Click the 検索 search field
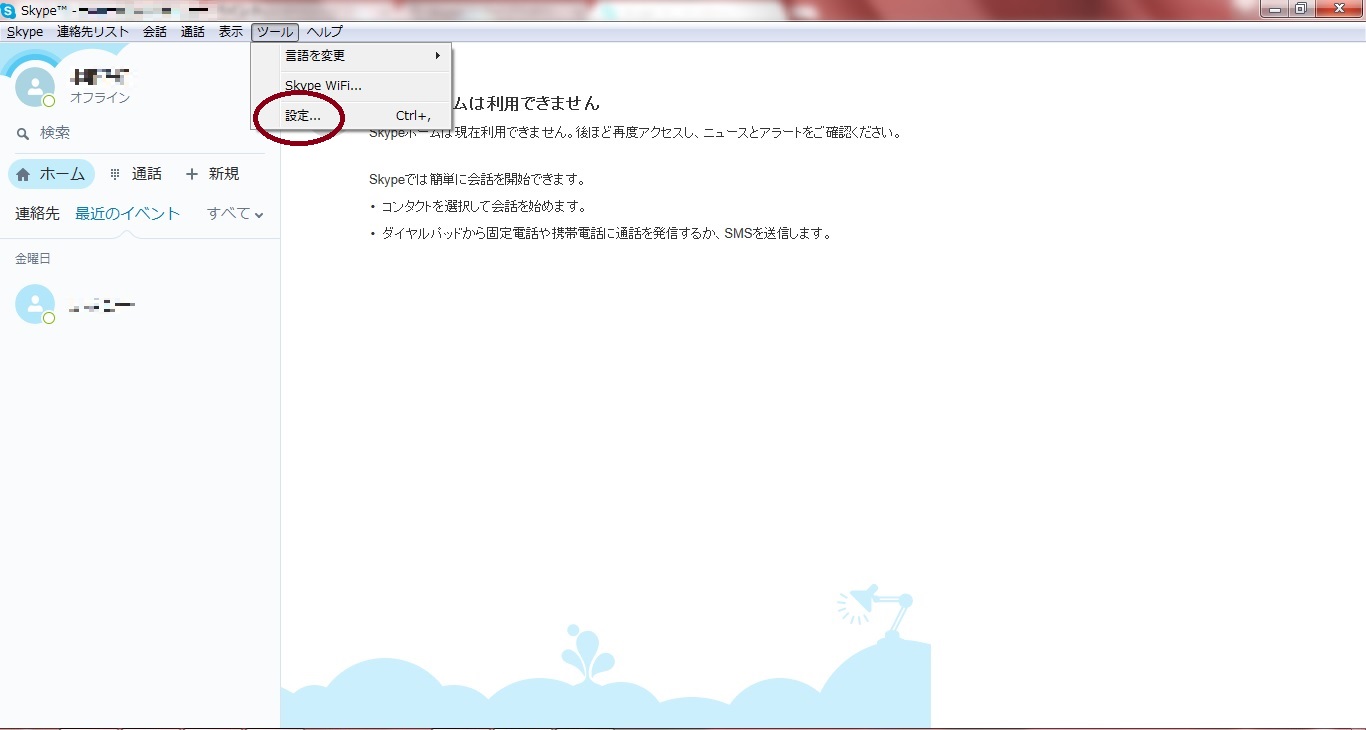Image resolution: width=1366 pixels, height=730 pixels. (x=140, y=133)
